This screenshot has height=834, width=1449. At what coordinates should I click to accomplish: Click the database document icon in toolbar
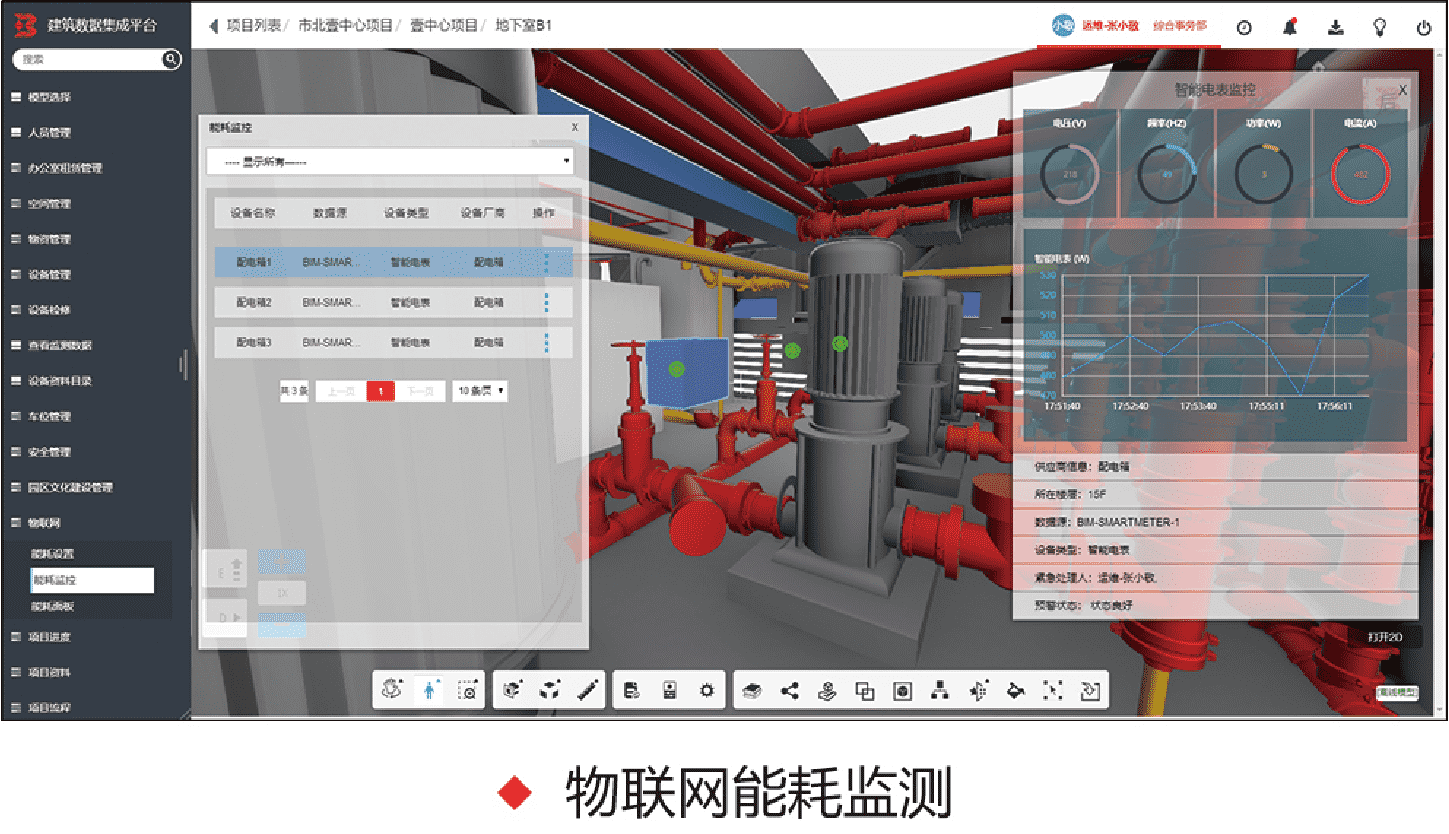coord(632,690)
